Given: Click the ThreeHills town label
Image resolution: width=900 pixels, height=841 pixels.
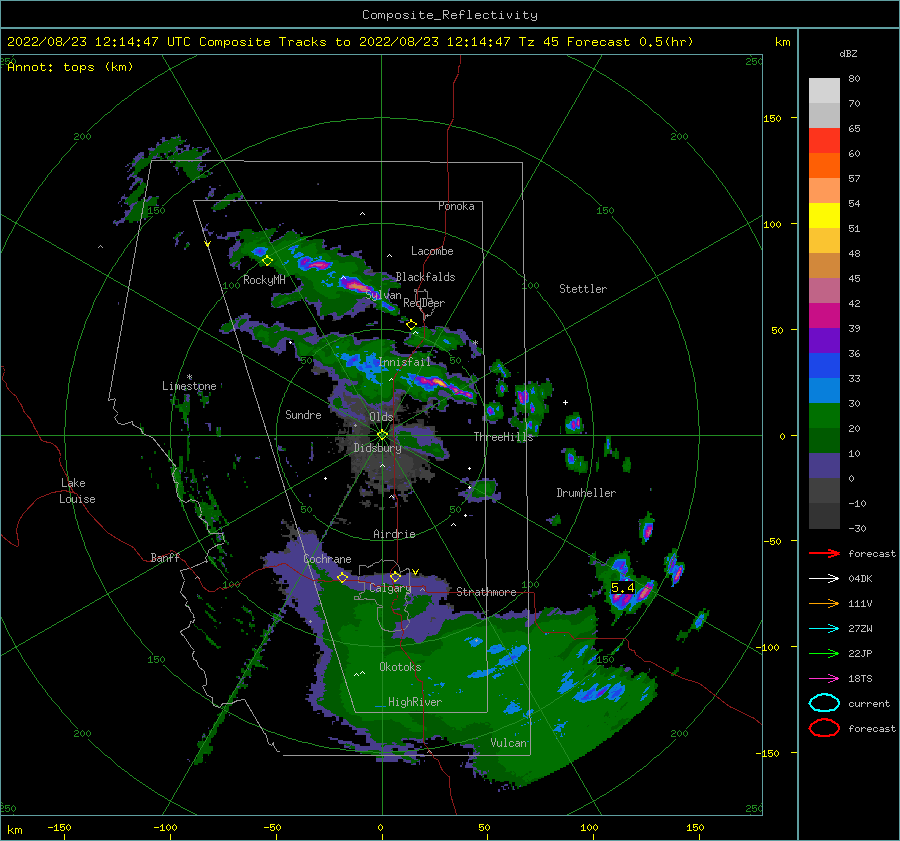Looking at the screenshot, I should [503, 437].
